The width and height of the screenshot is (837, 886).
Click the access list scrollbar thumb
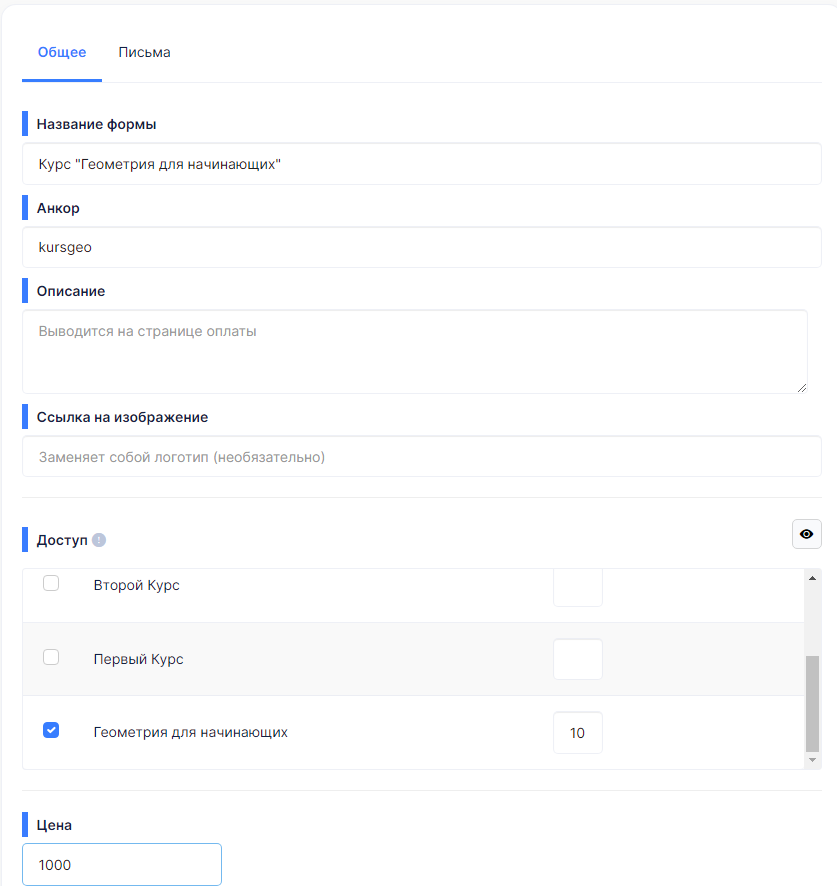(812, 703)
